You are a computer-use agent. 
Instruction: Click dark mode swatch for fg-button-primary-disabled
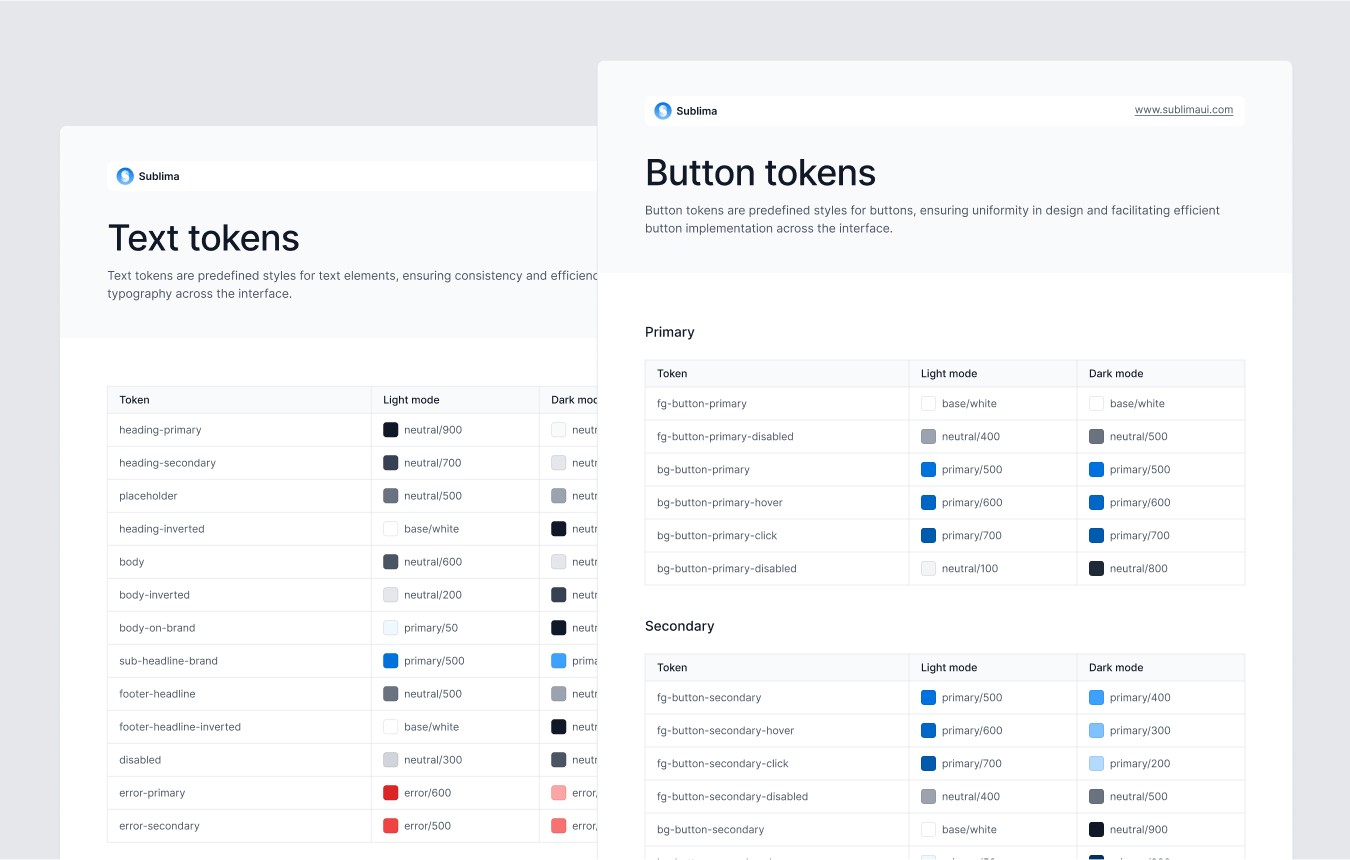tap(1096, 437)
